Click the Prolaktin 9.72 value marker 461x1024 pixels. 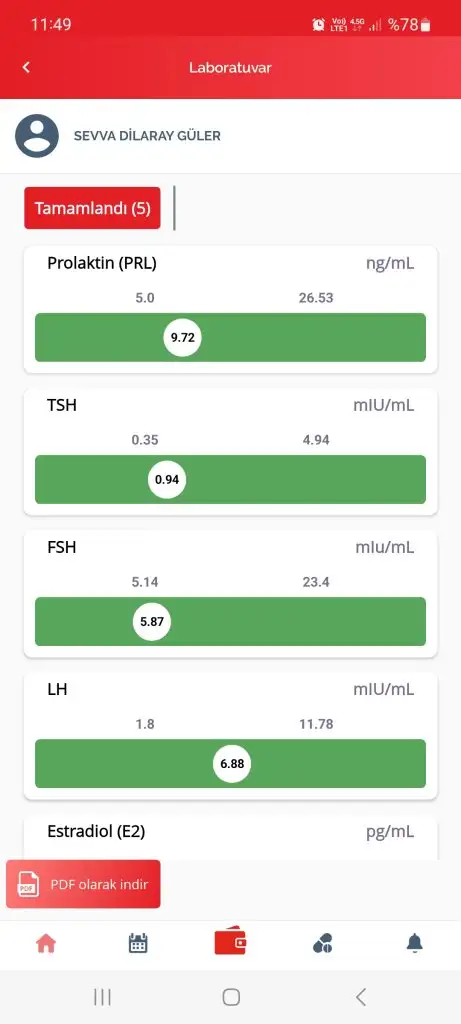183,338
